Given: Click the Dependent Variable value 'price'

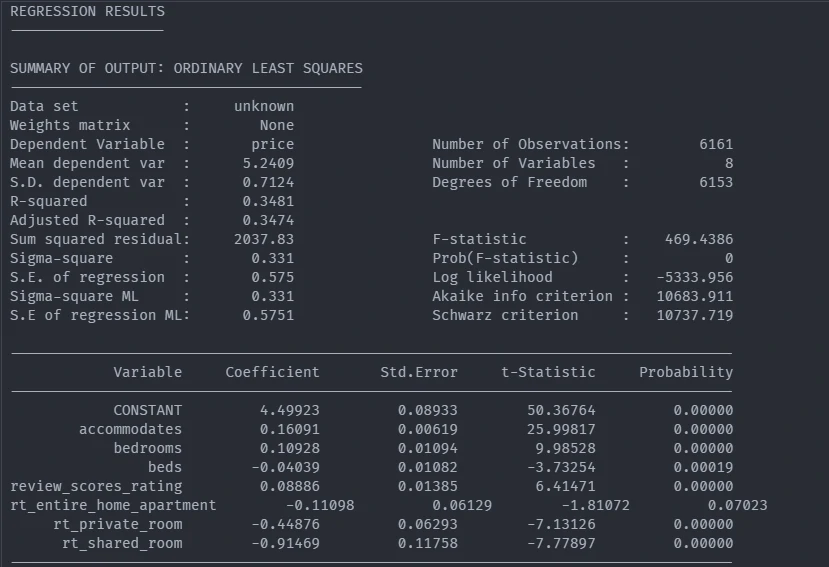Looking at the screenshot, I should [272, 144].
